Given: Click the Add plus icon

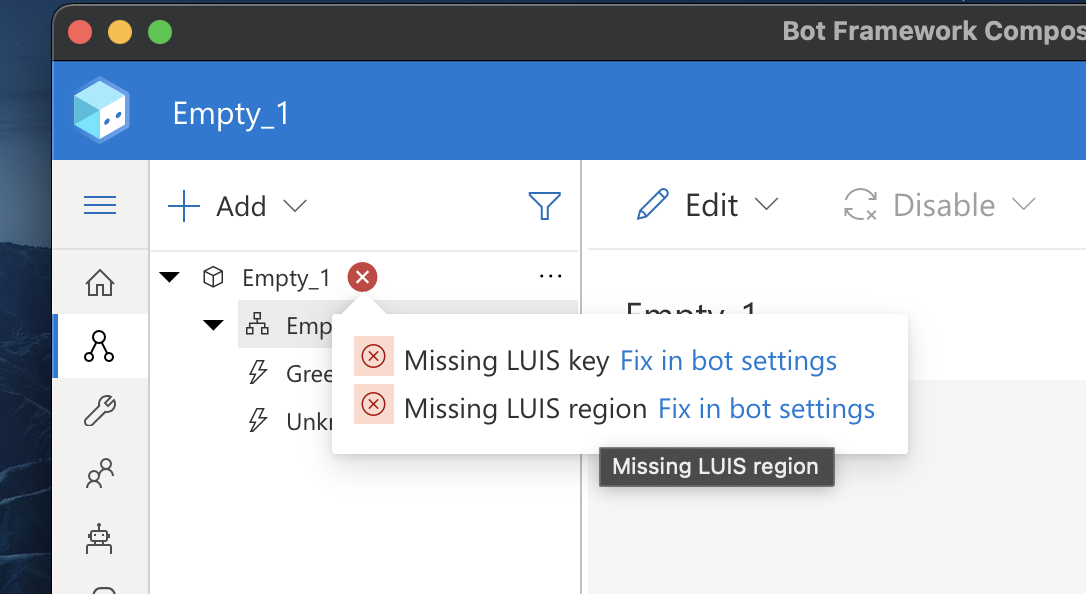Looking at the screenshot, I should point(183,206).
